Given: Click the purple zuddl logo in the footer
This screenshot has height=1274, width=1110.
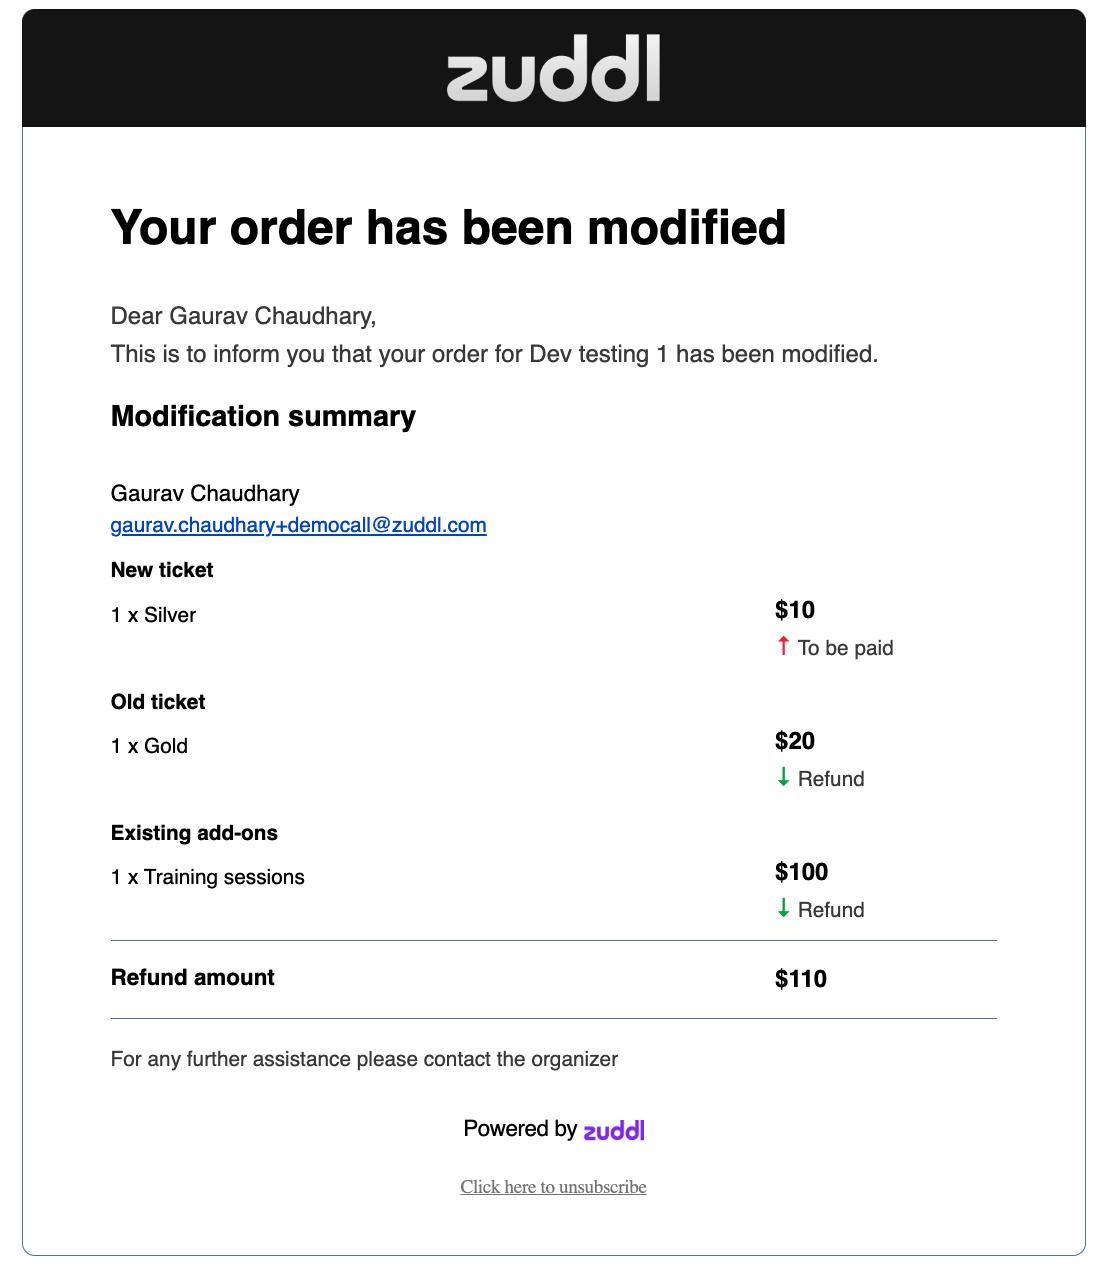Looking at the screenshot, I should coord(614,1130).
